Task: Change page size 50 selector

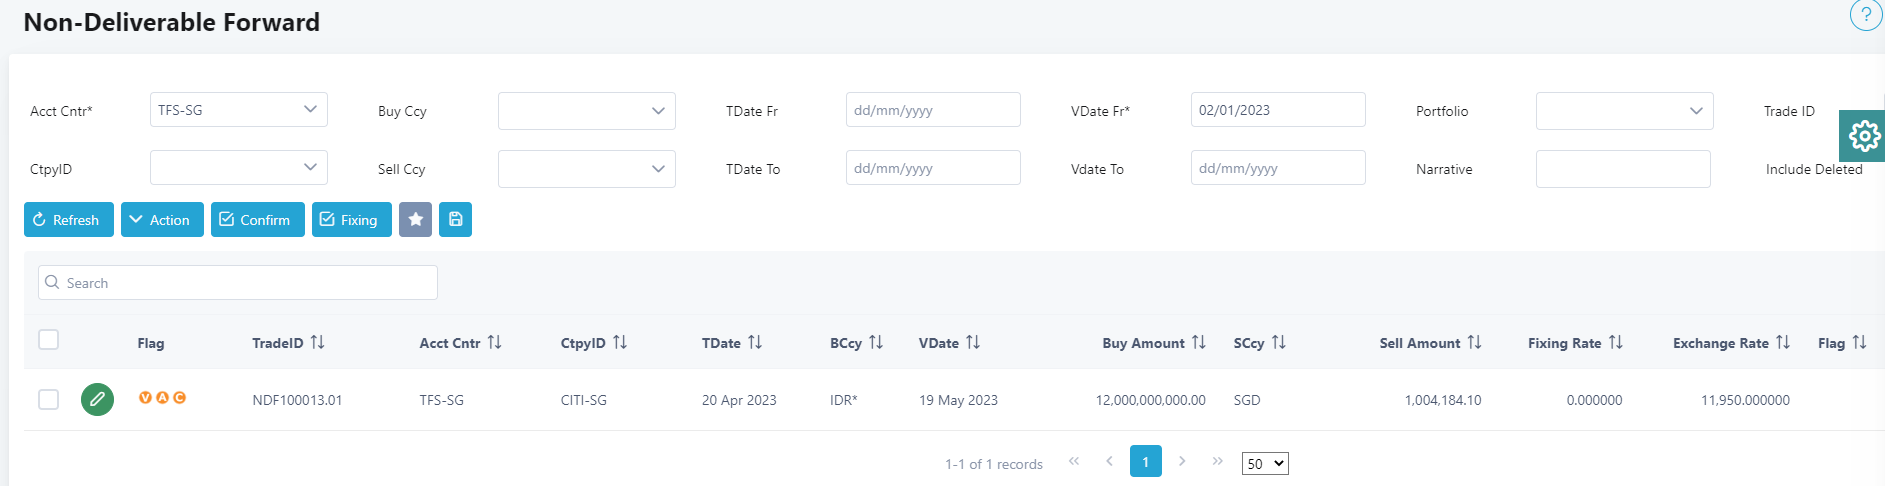Action: click(x=1265, y=463)
